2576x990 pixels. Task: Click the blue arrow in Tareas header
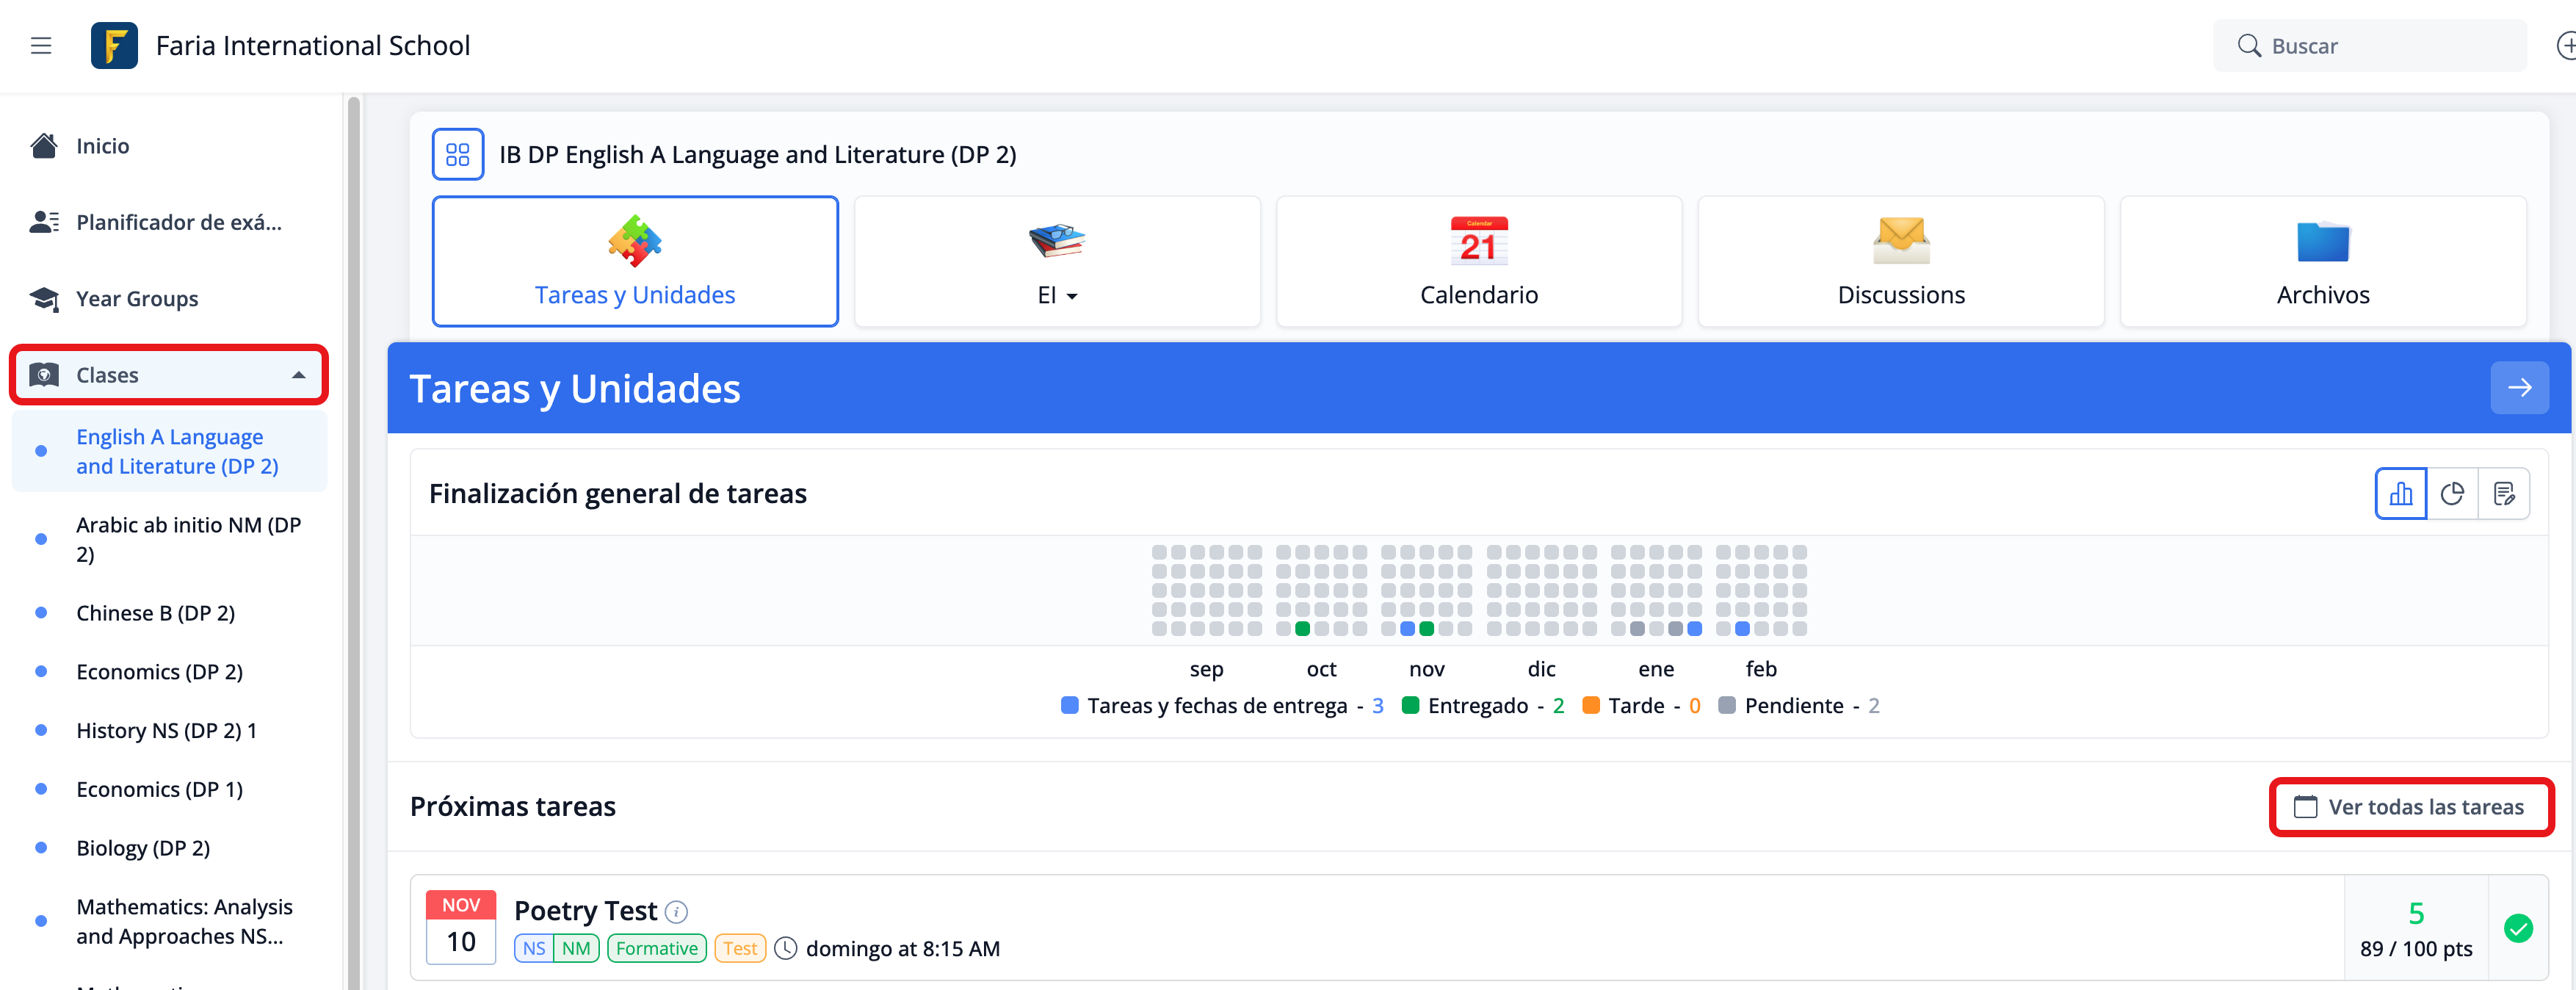click(x=2519, y=388)
